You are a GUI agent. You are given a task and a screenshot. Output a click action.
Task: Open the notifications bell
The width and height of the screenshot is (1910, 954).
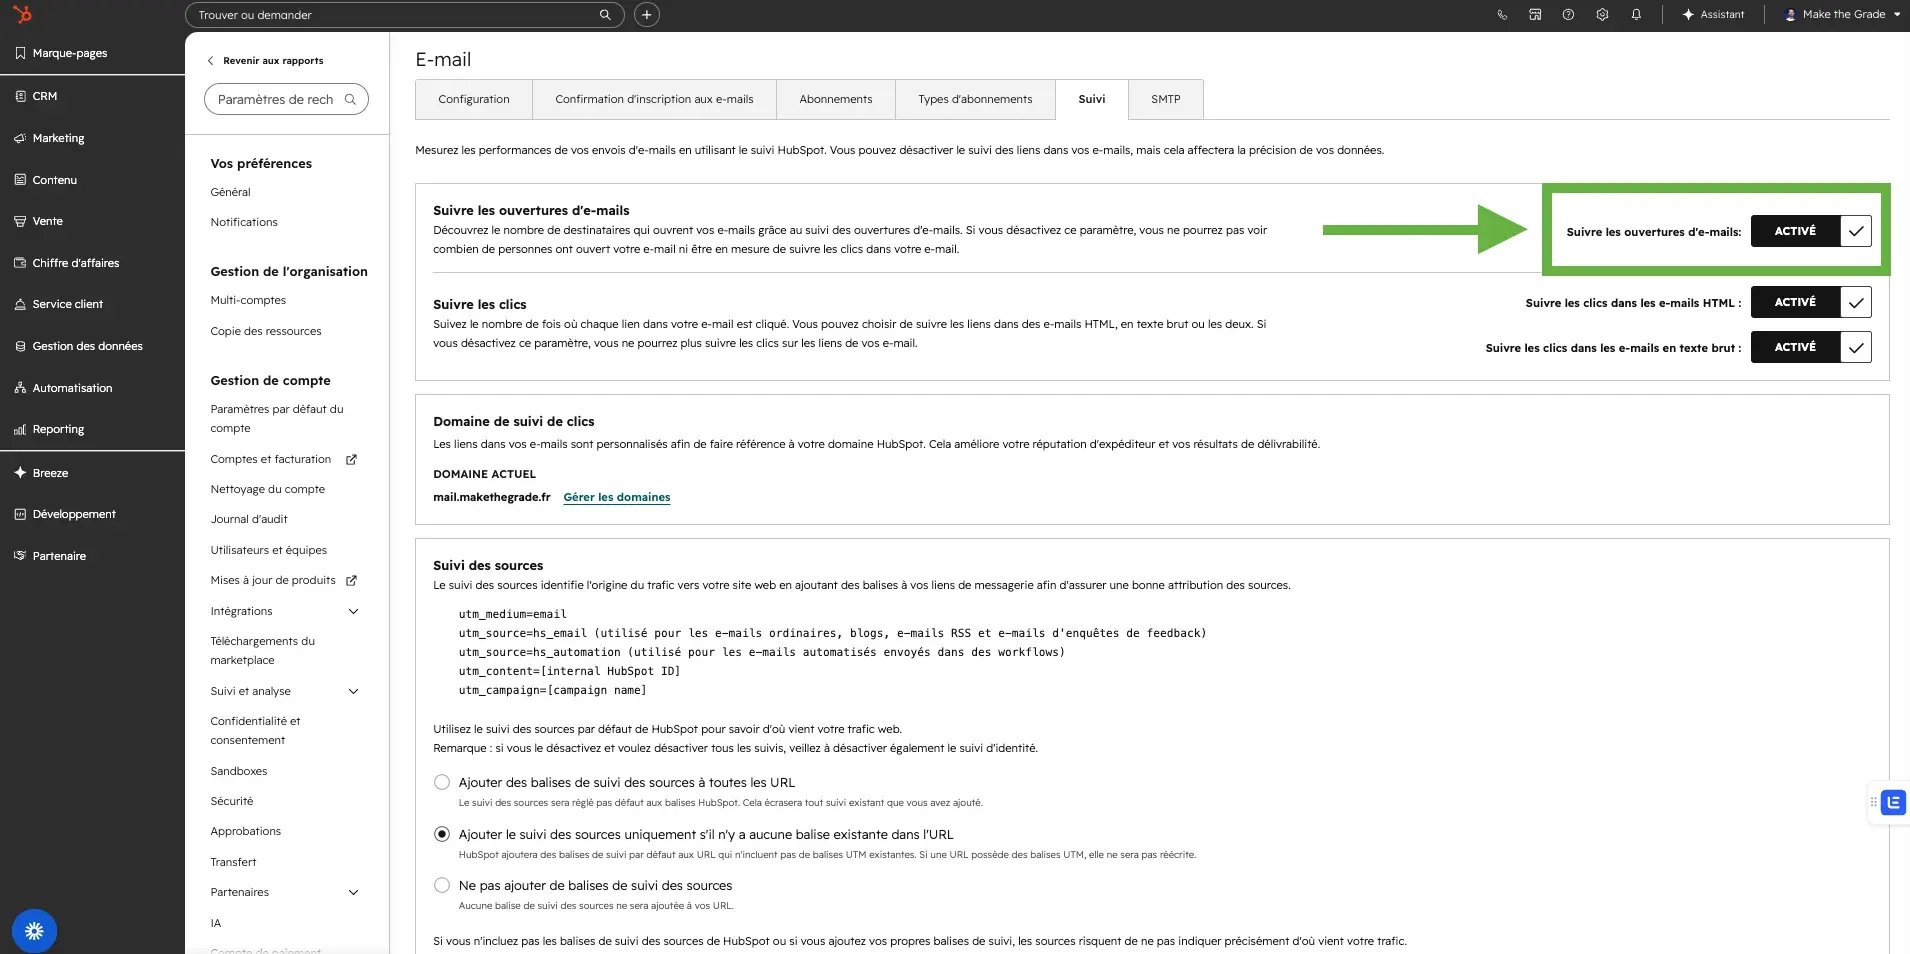pyautogui.click(x=1636, y=15)
